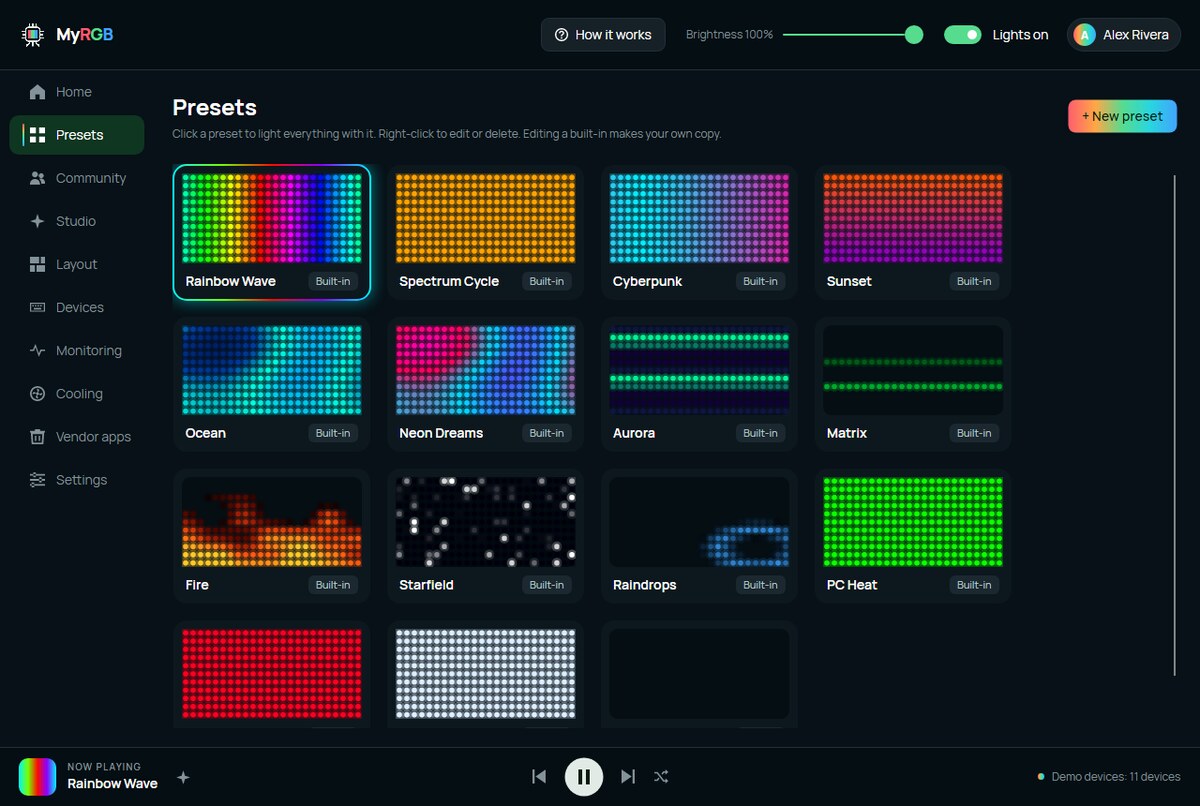Select the solid red preset card

(272, 676)
